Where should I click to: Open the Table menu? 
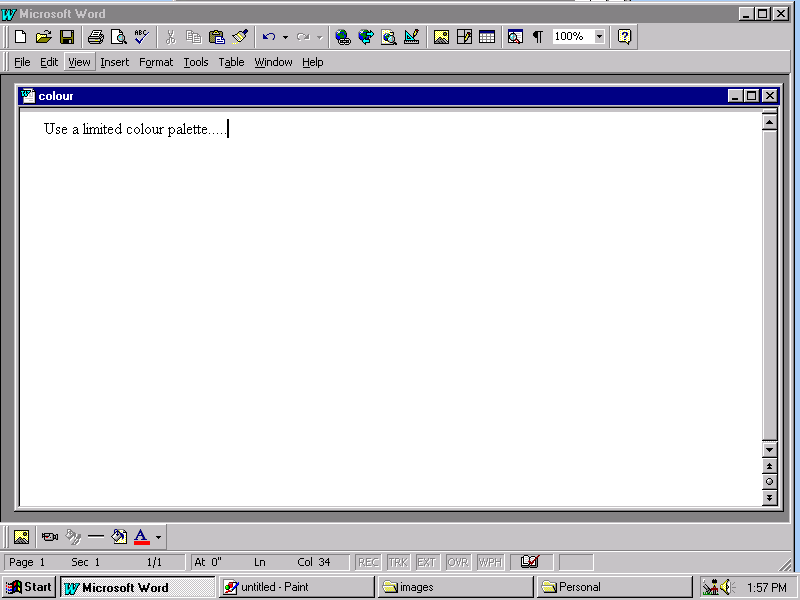coord(231,62)
